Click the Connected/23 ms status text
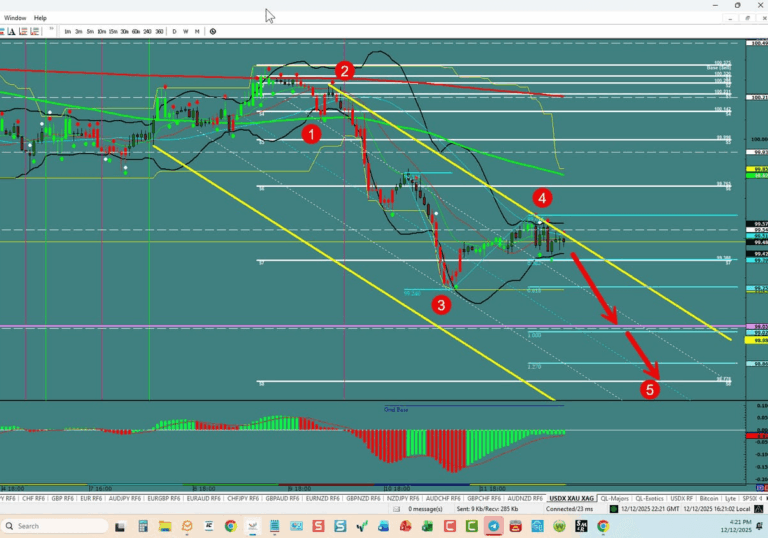The image size is (768, 538). [x=569, y=509]
